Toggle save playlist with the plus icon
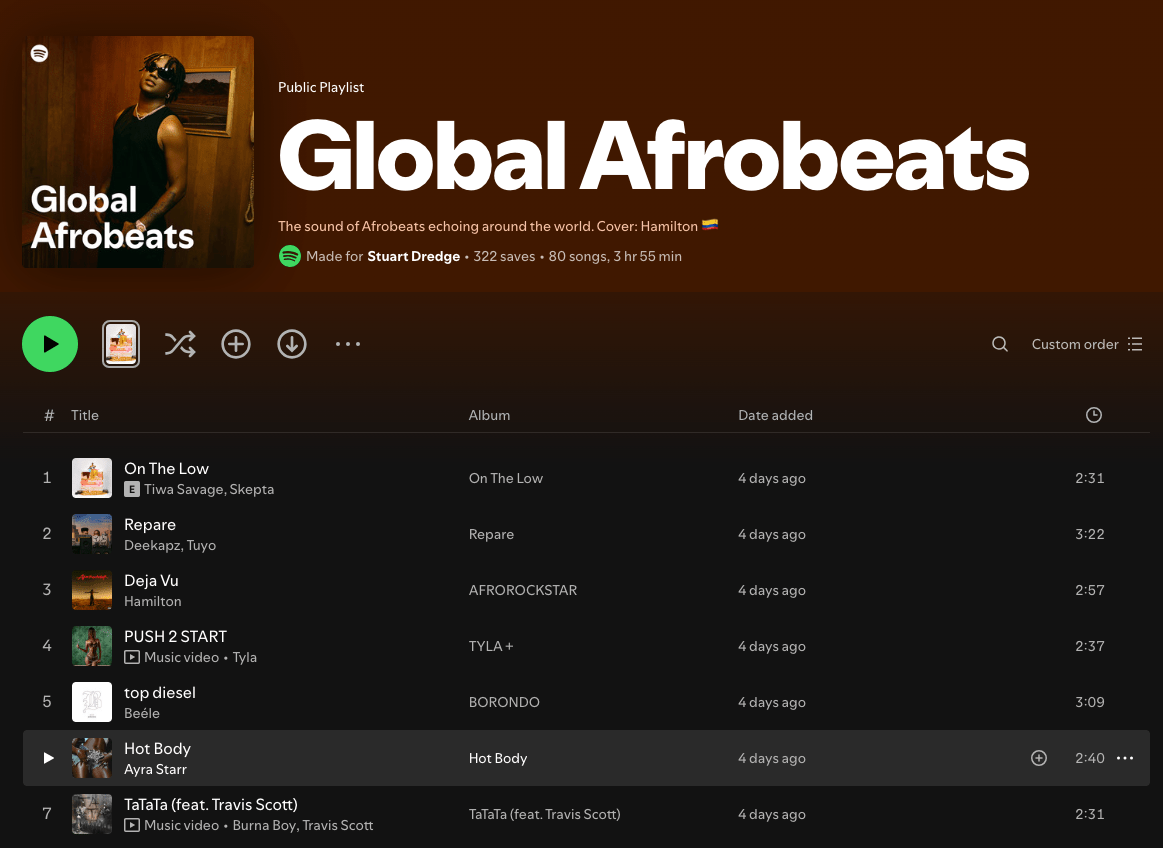 (236, 344)
